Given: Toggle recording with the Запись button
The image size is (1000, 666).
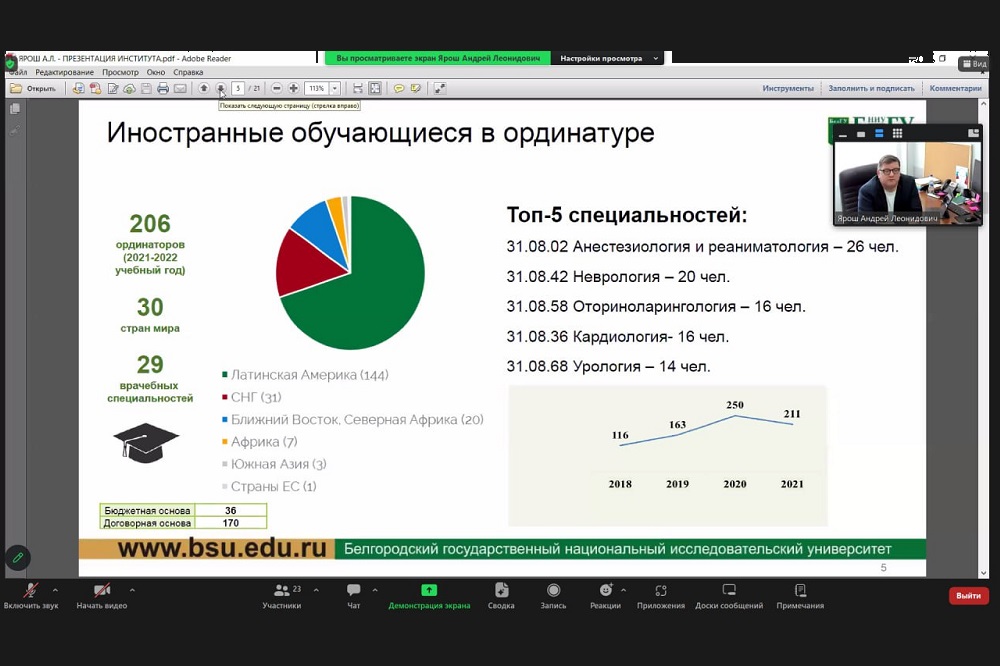Looking at the screenshot, I should tap(553, 596).
